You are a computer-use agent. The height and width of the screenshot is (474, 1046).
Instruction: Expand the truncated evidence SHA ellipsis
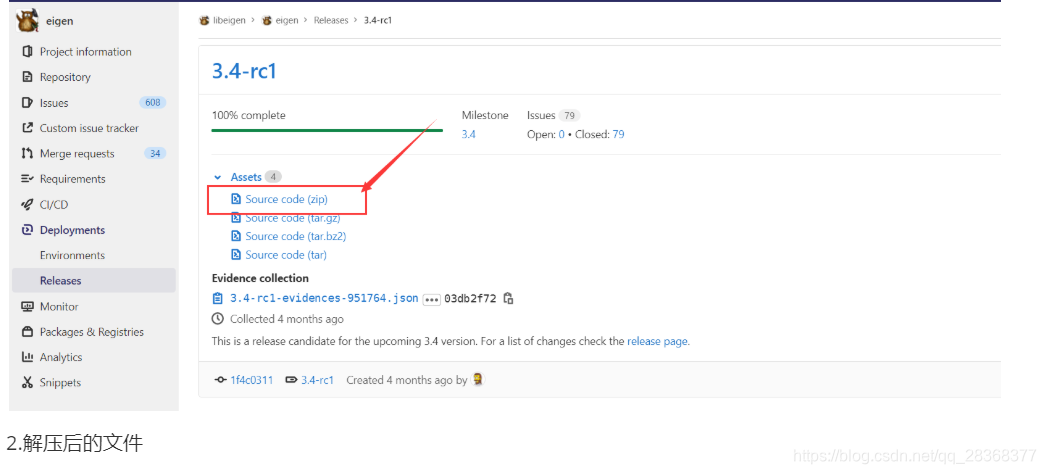432,299
